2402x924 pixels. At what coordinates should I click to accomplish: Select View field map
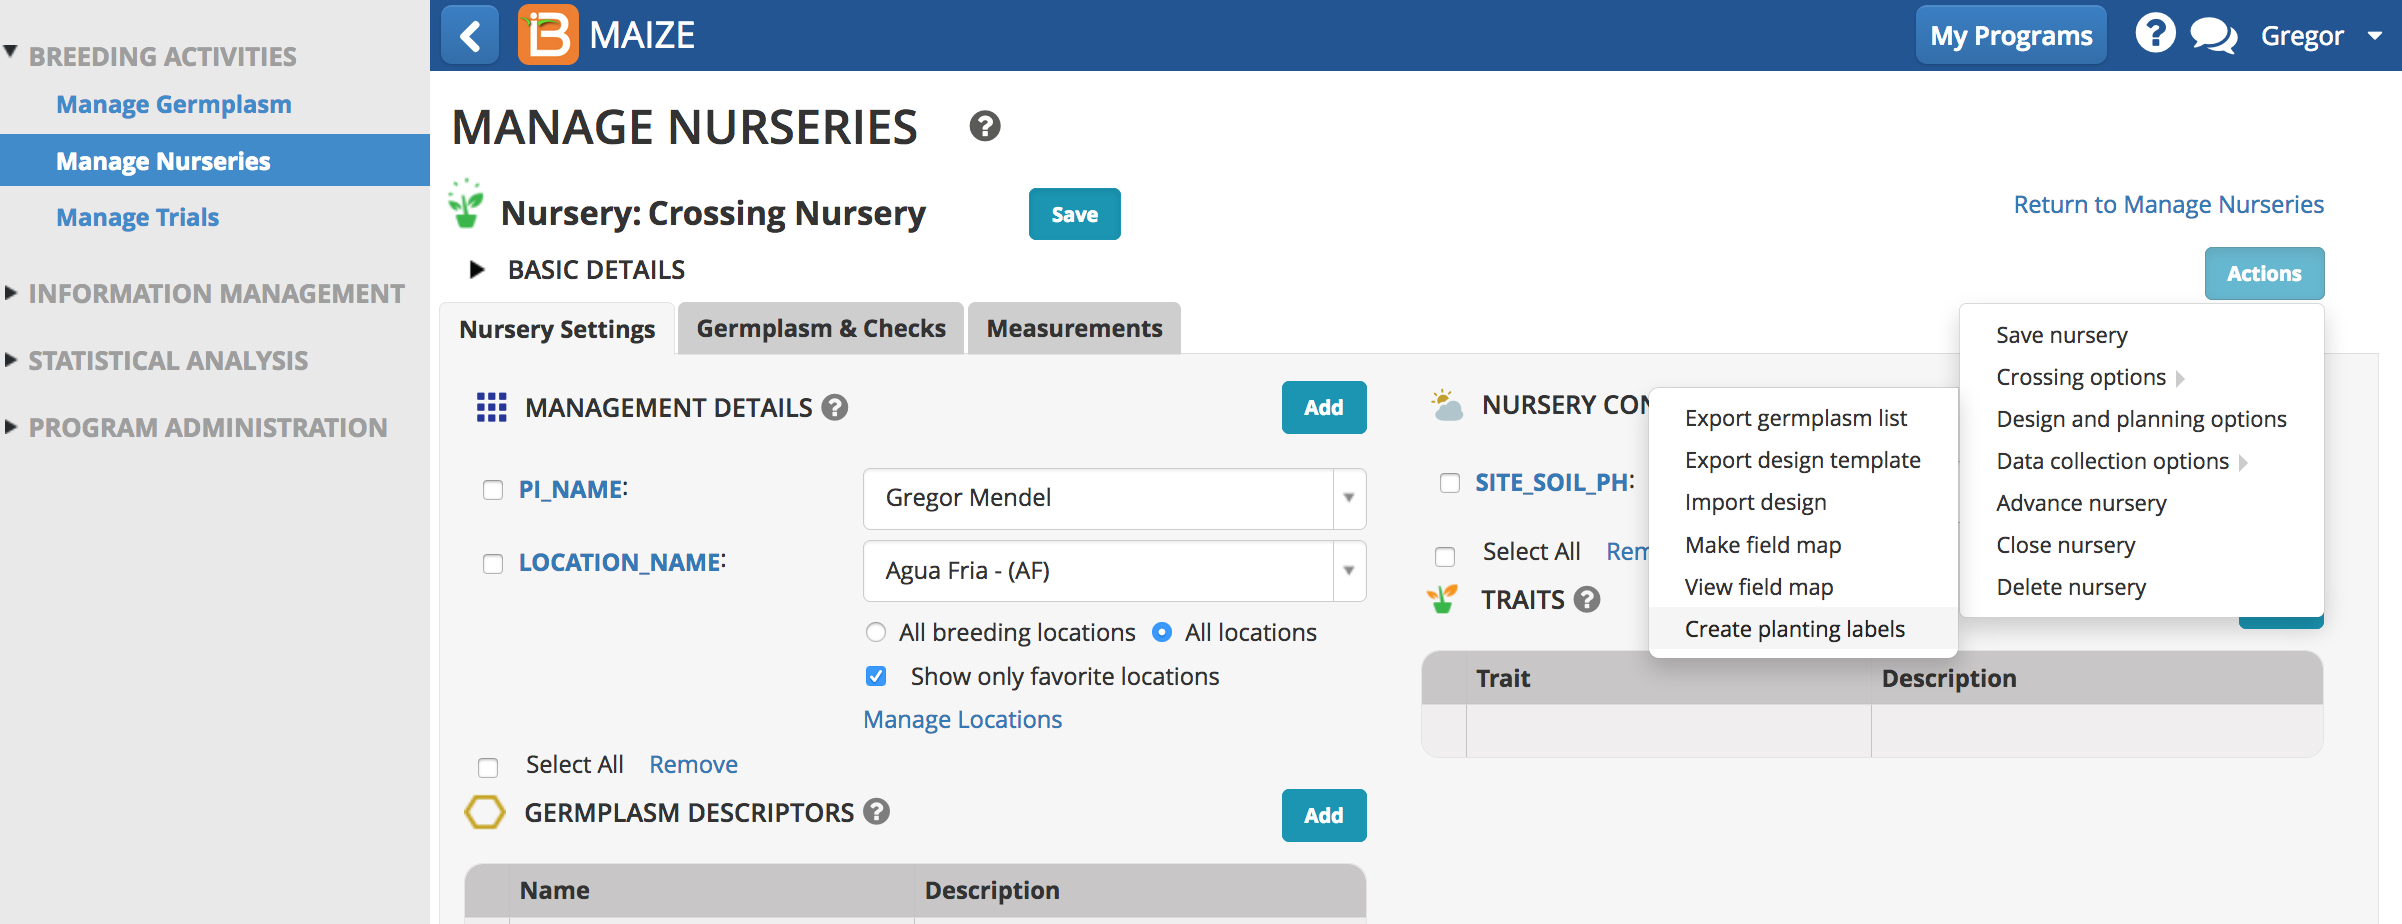(x=1758, y=587)
